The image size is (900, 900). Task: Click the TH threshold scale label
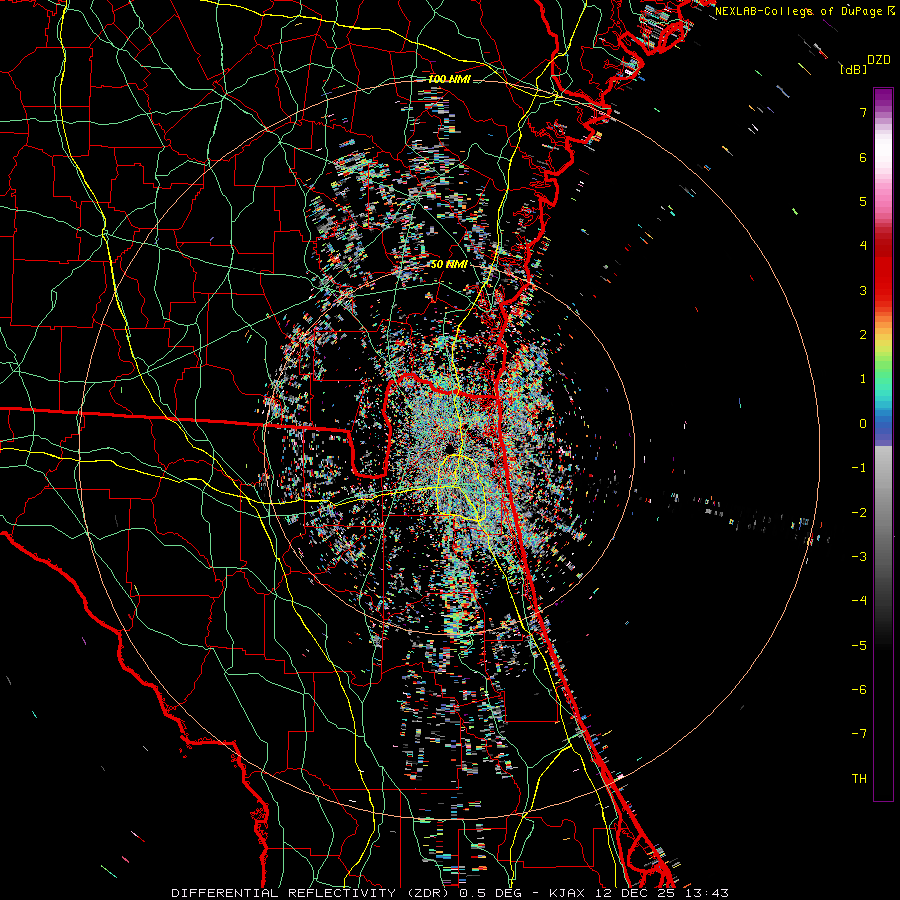pyautogui.click(x=859, y=779)
